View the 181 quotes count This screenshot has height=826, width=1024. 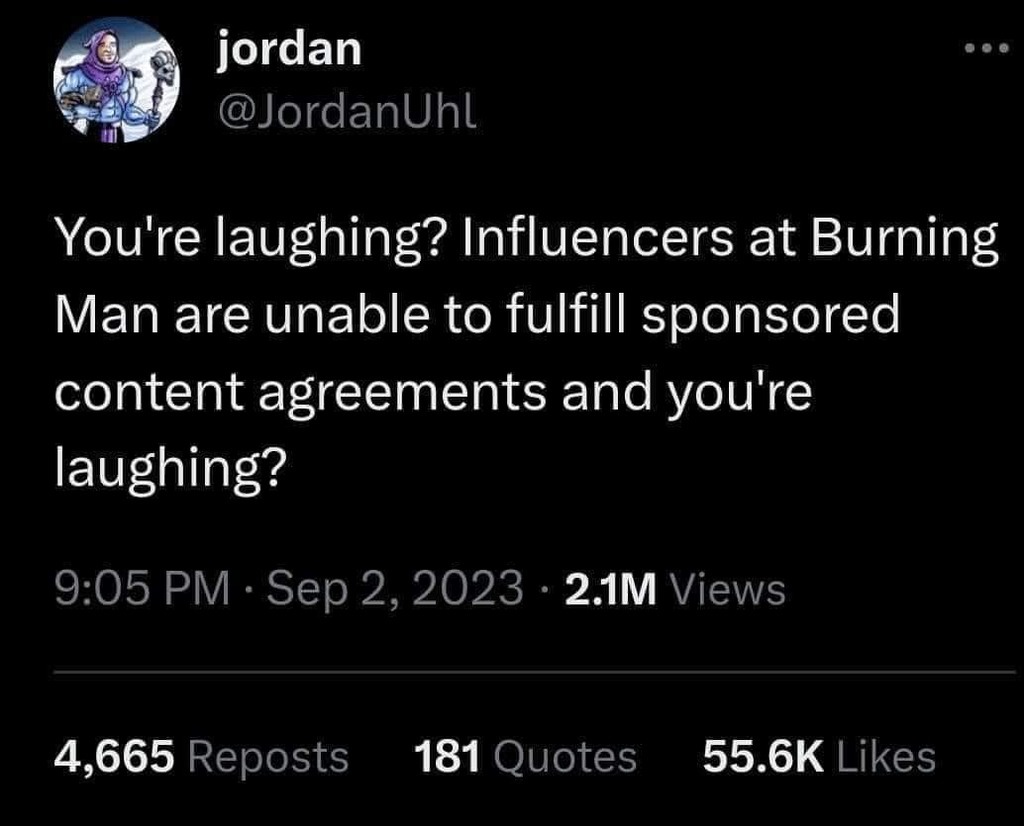(x=447, y=757)
